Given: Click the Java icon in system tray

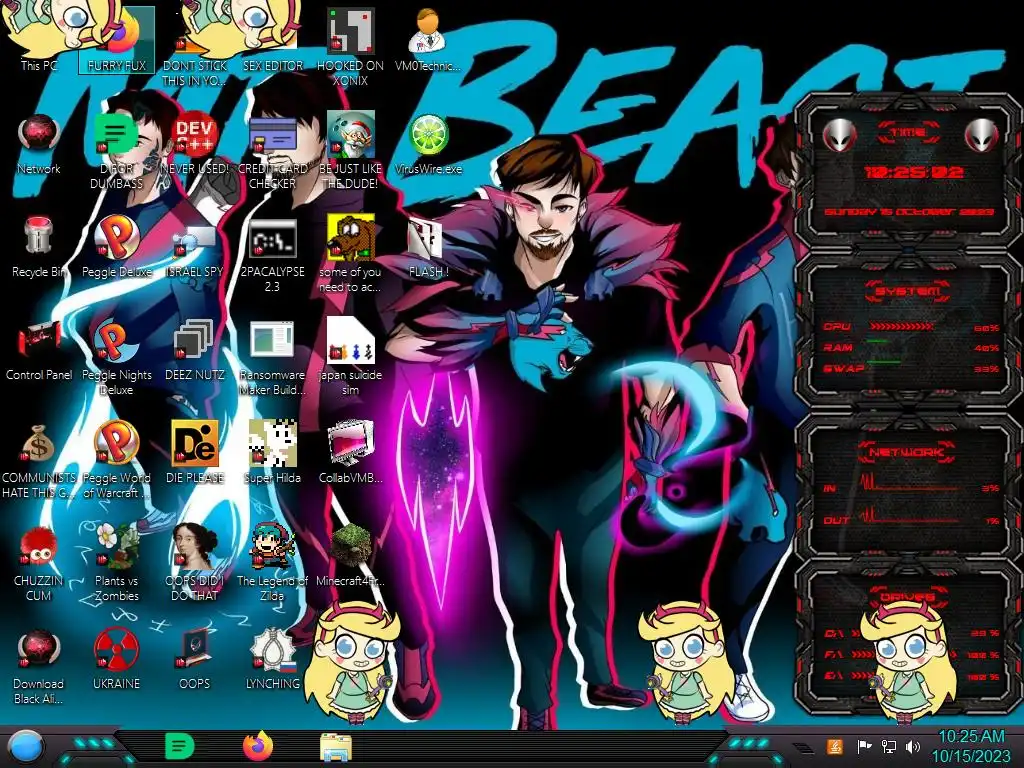Looking at the screenshot, I should pos(835,746).
